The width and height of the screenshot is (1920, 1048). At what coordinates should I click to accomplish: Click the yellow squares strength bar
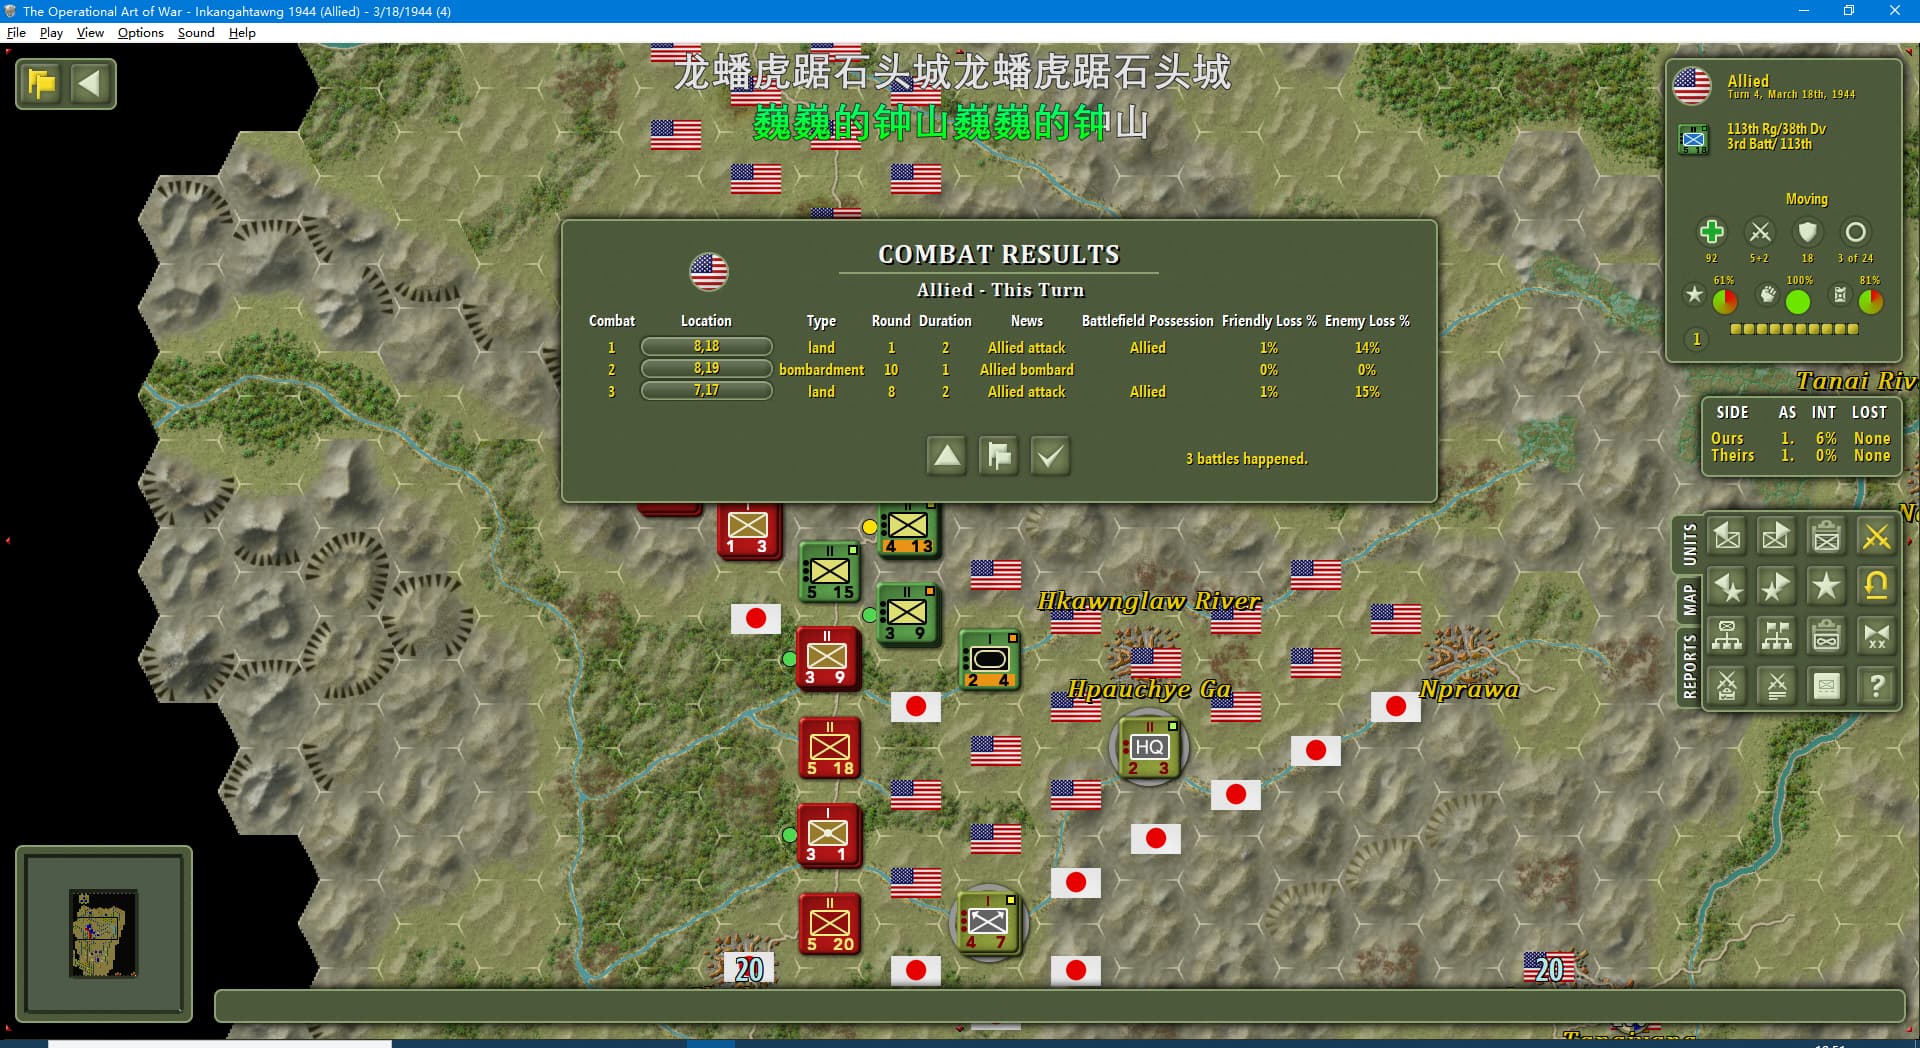click(x=1794, y=328)
